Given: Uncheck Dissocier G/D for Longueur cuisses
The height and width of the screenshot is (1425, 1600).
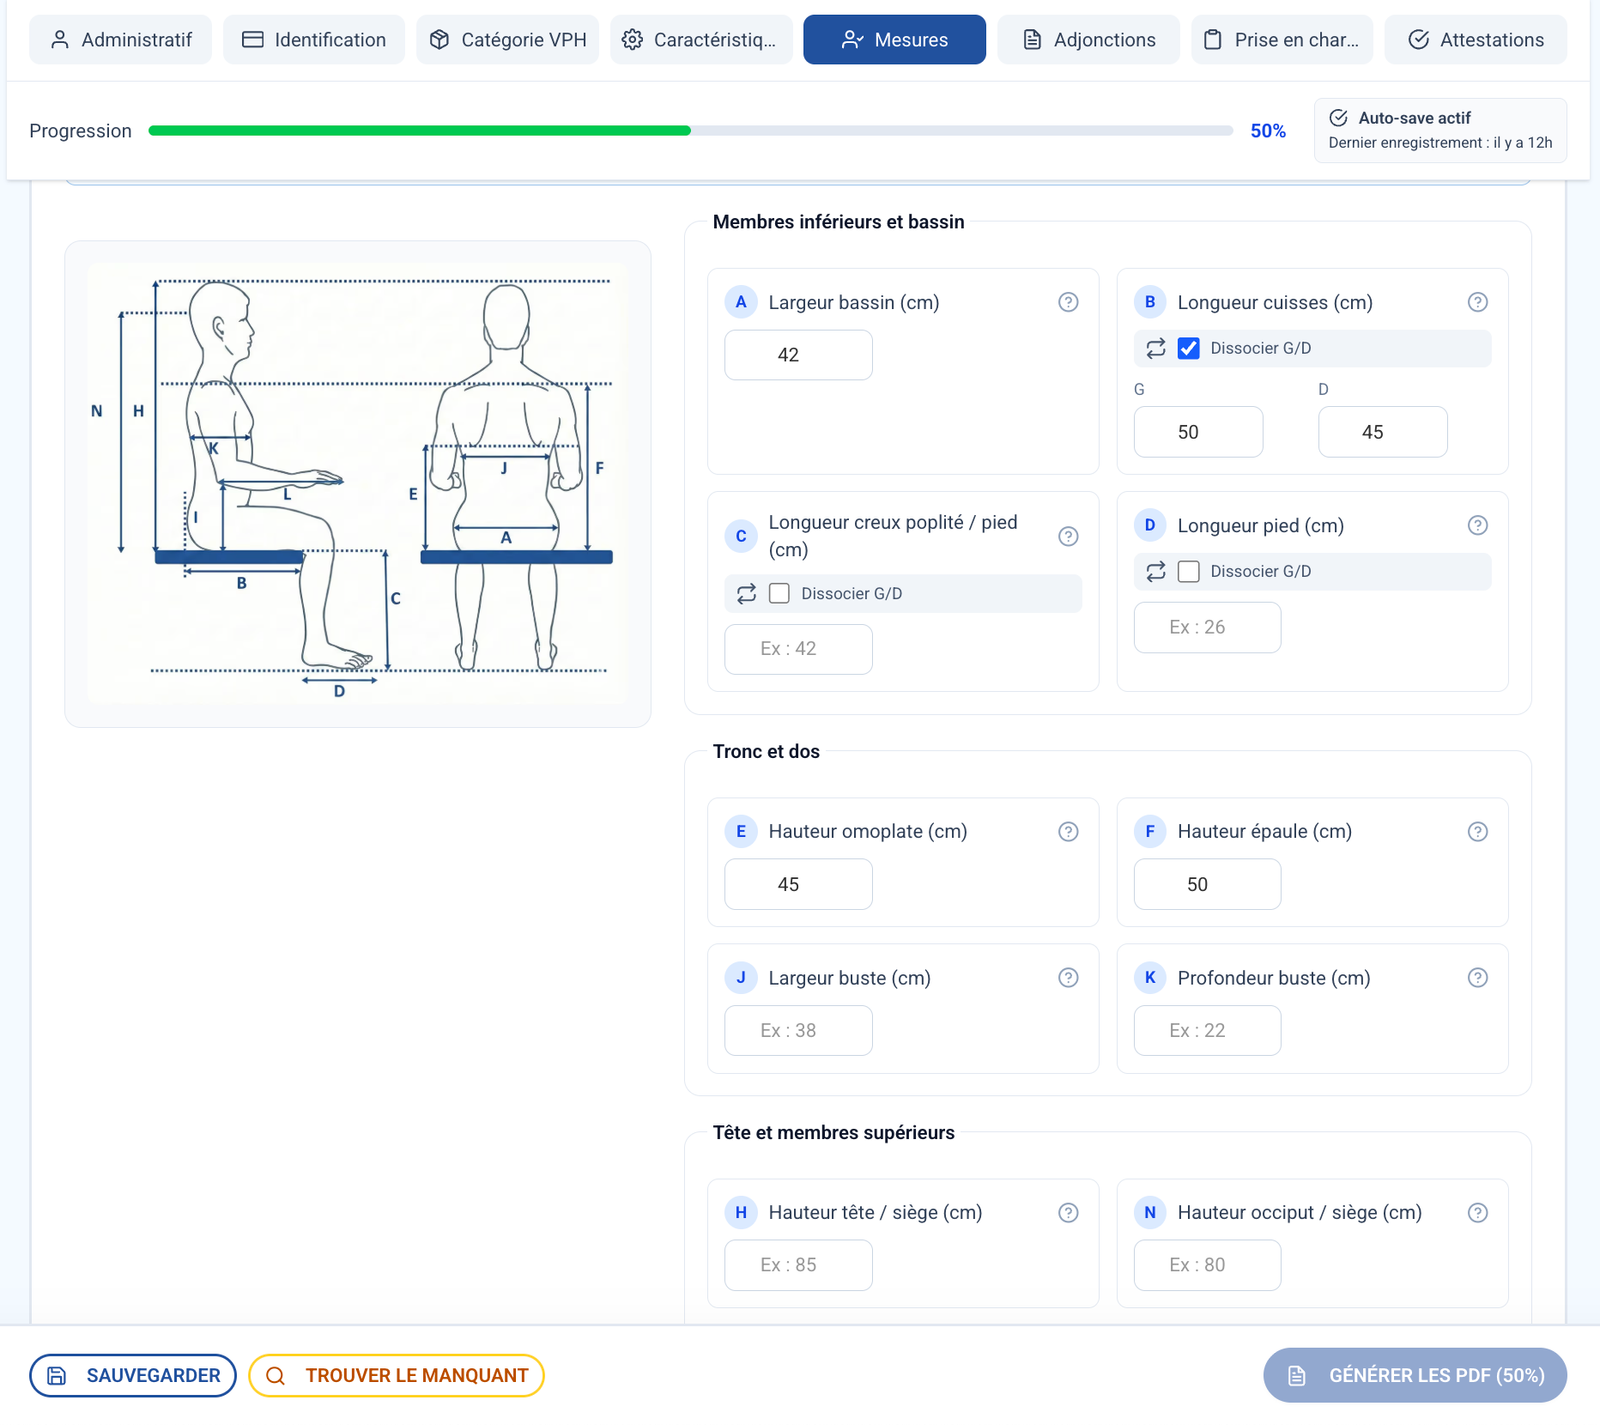Looking at the screenshot, I should click(x=1188, y=348).
